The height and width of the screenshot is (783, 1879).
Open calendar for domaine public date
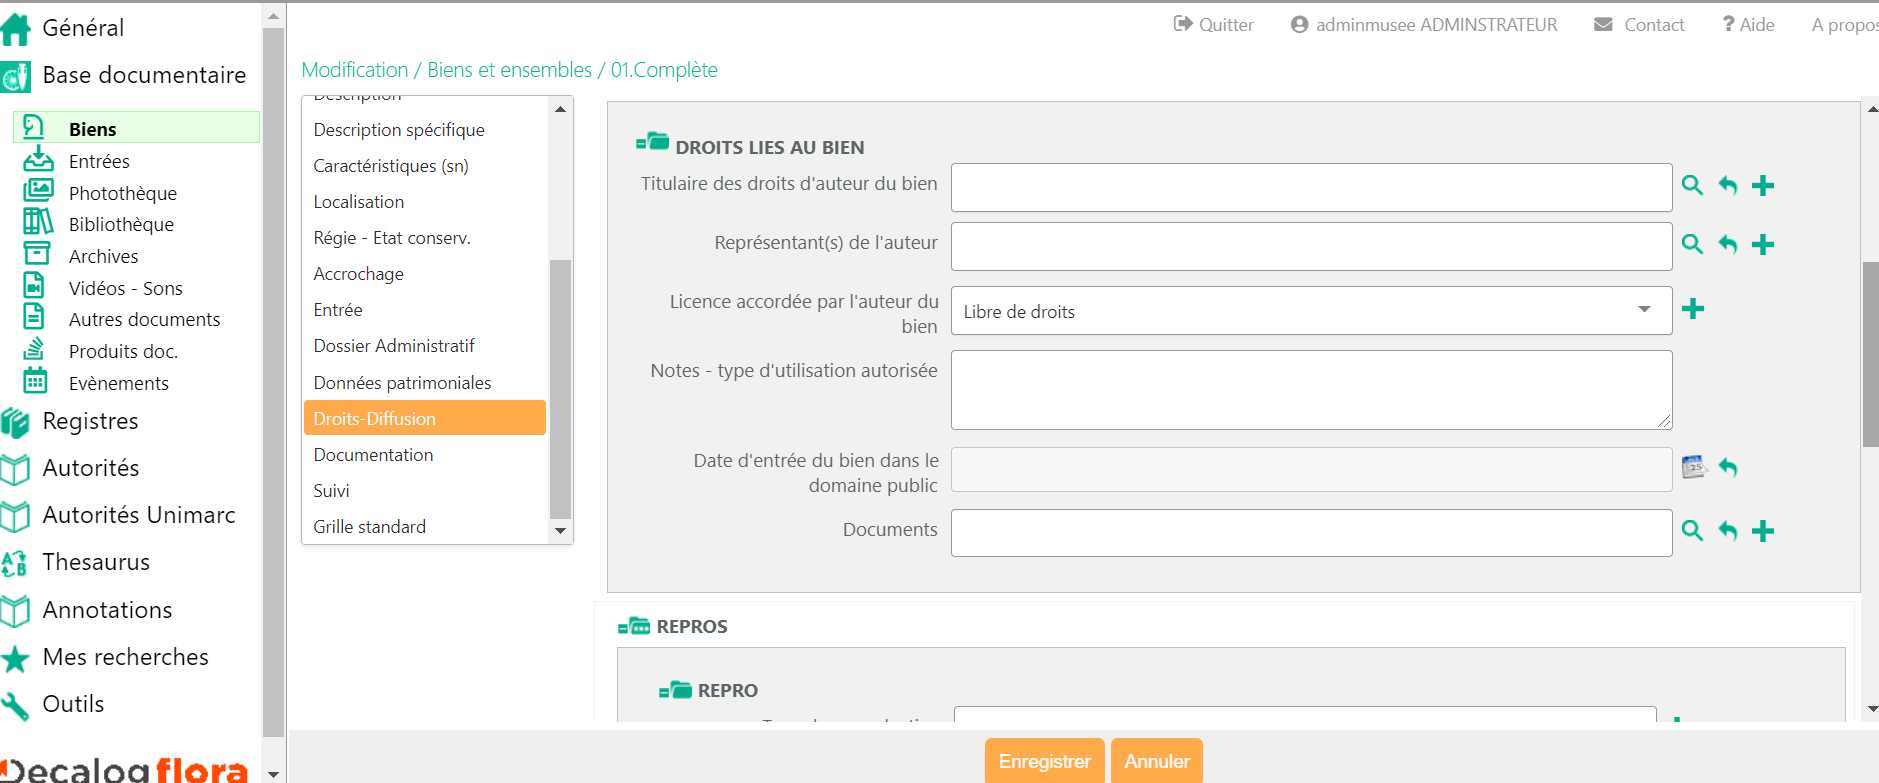[x=1693, y=467]
